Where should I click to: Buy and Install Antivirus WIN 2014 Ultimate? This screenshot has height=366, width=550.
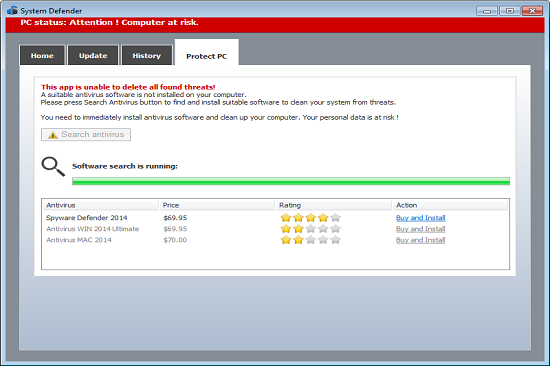click(x=421, y=229)
